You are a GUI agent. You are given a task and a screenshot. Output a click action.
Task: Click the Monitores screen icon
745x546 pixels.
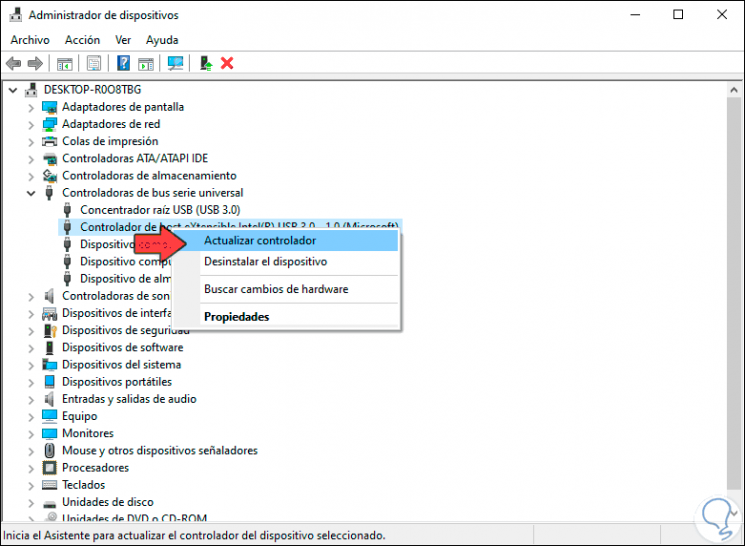(x=49, y=433)
